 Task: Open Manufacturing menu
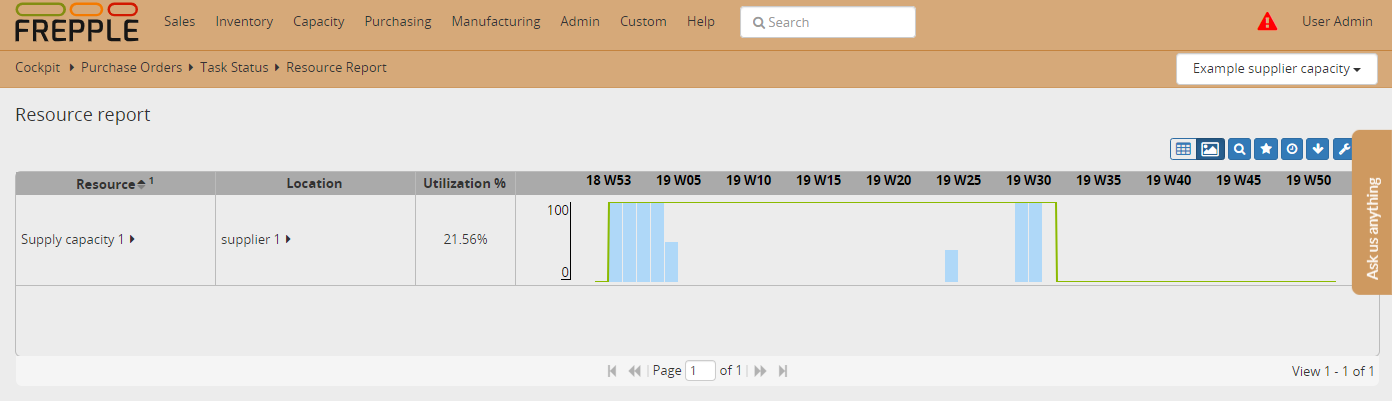click(x=496, y=21)
